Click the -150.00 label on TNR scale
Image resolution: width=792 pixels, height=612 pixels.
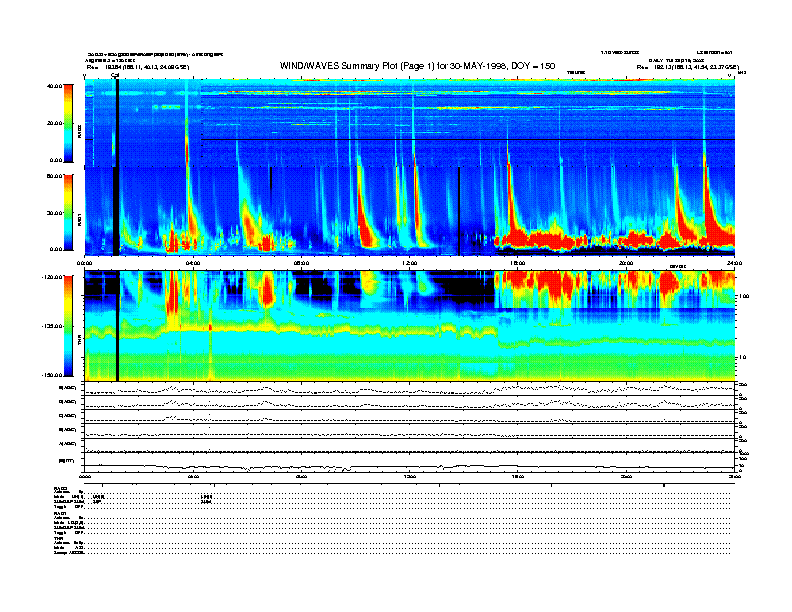[x=52, y=375]
